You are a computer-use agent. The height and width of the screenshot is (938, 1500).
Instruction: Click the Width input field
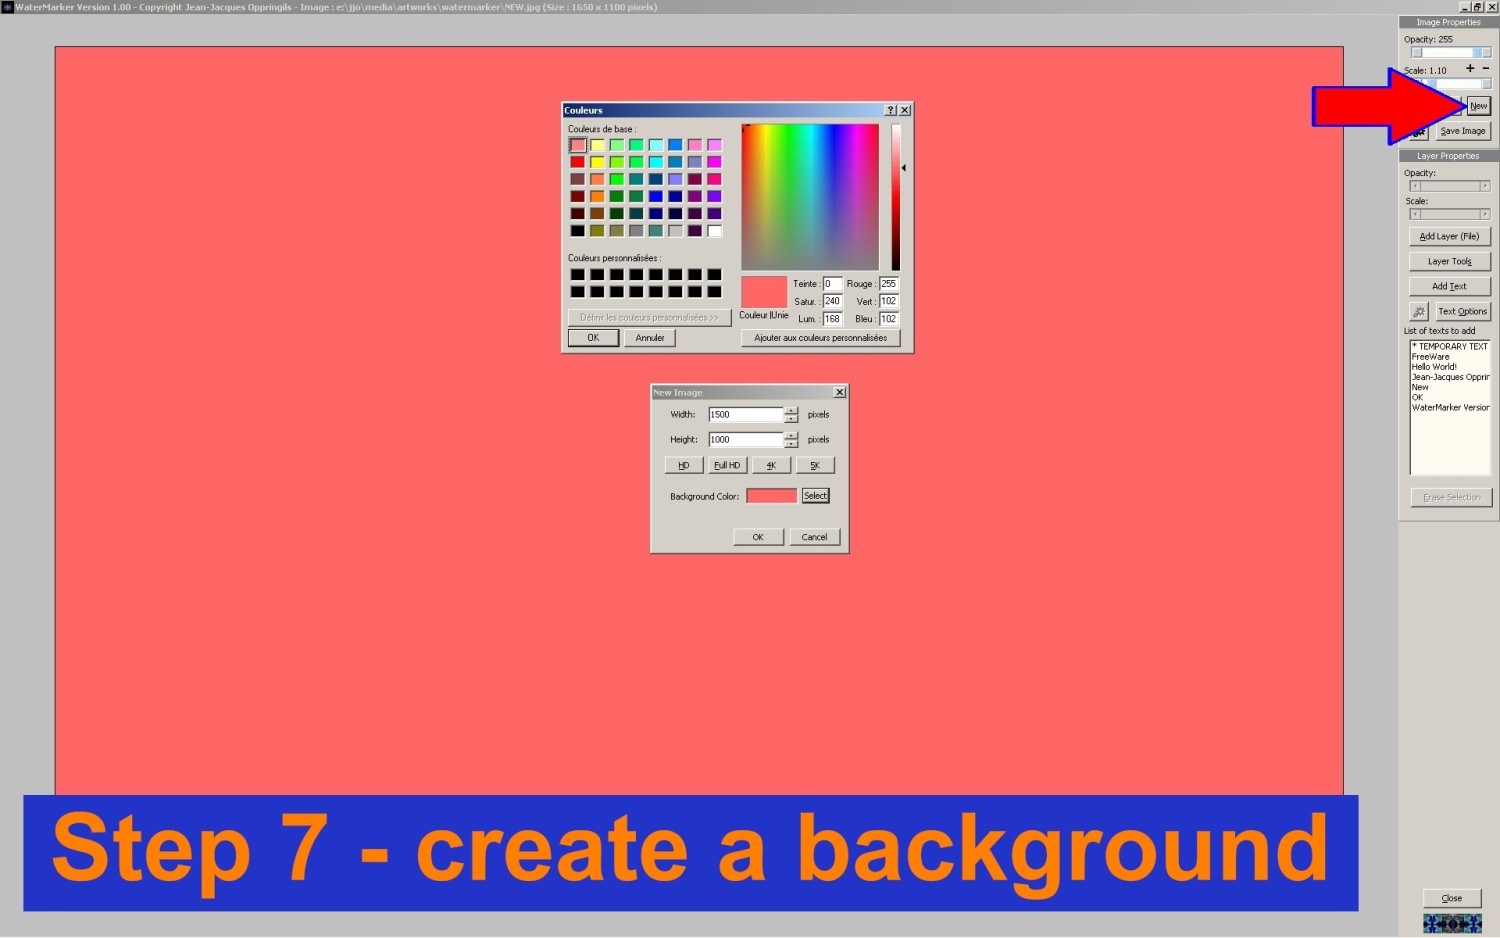[x=745, y=414]
